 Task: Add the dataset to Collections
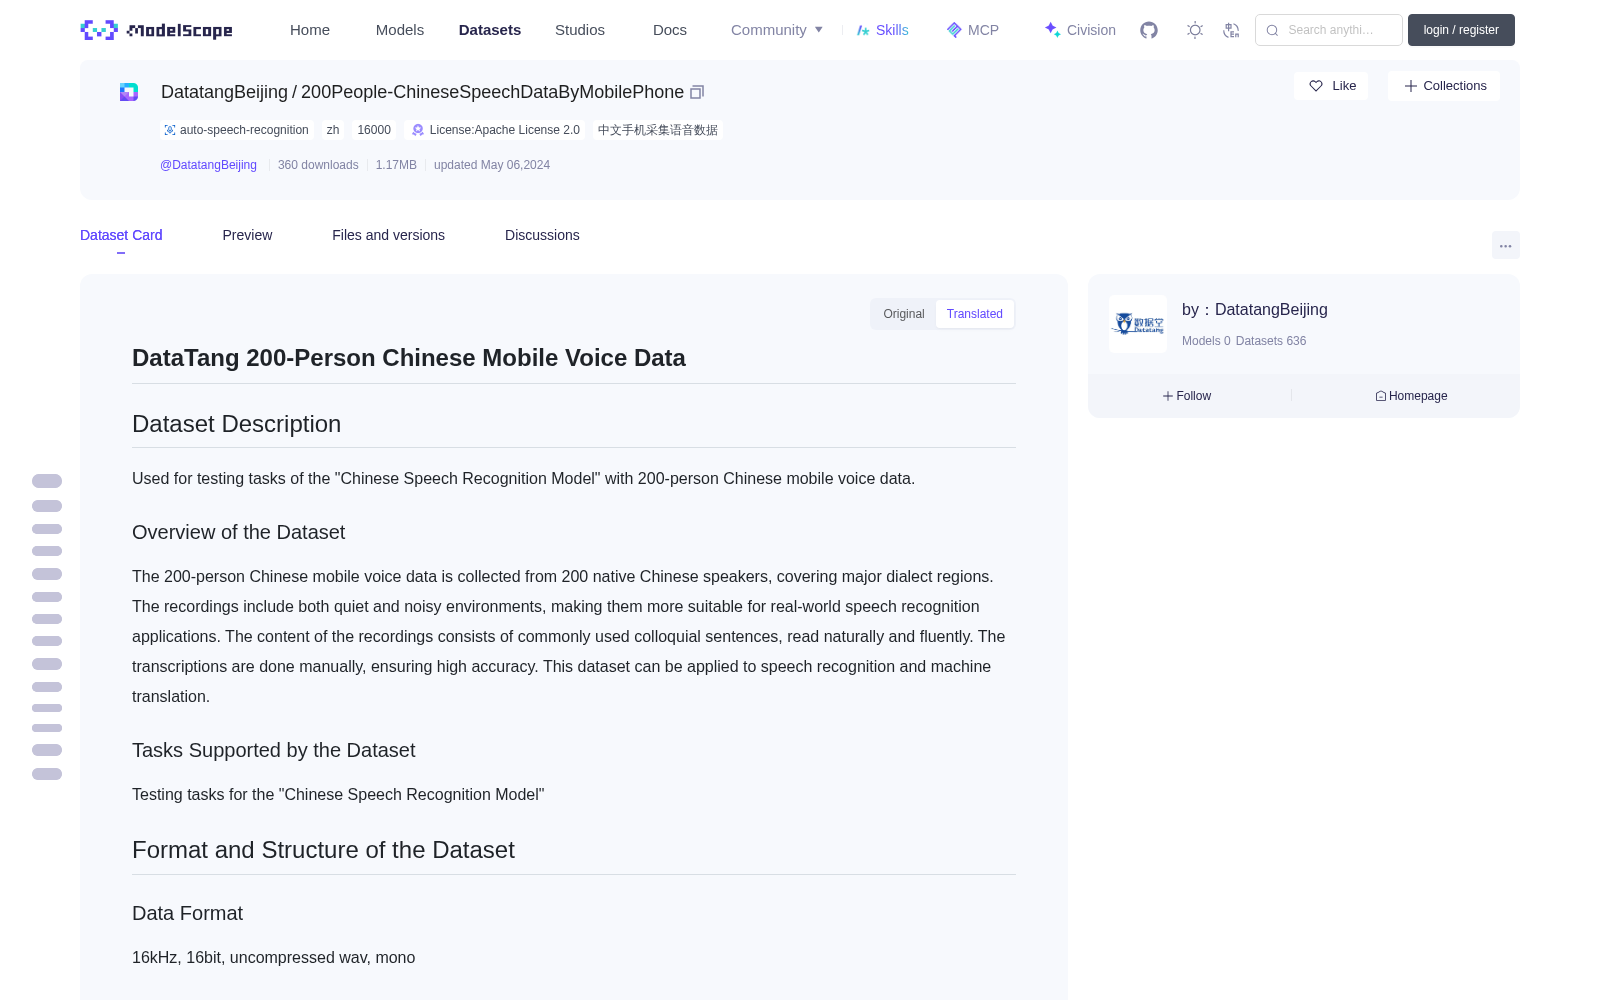click(1444, 86)
